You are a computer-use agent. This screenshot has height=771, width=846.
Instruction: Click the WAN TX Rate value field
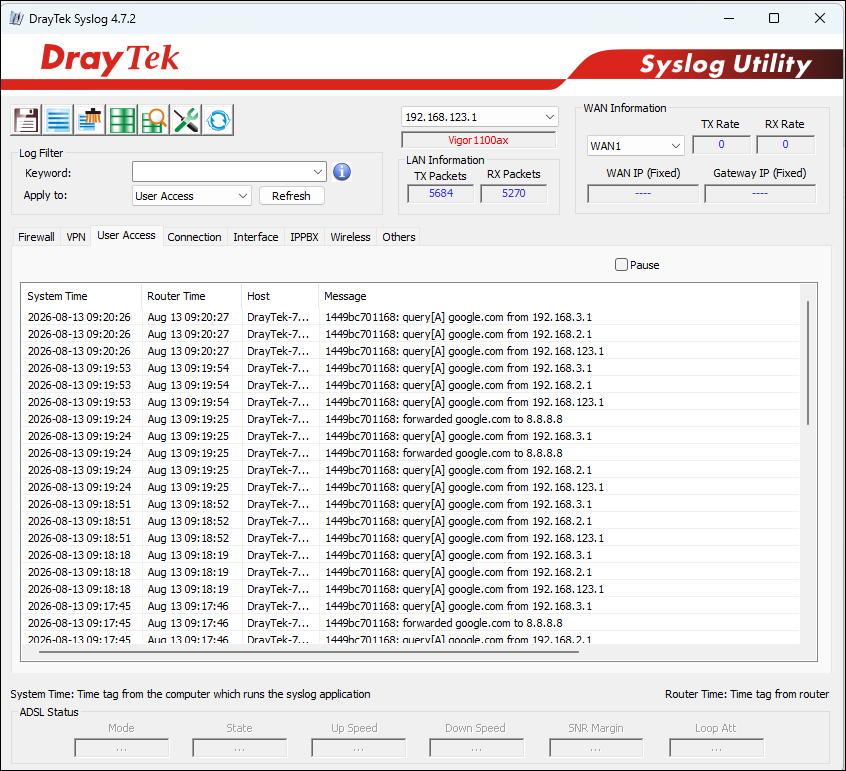(721, 145)
